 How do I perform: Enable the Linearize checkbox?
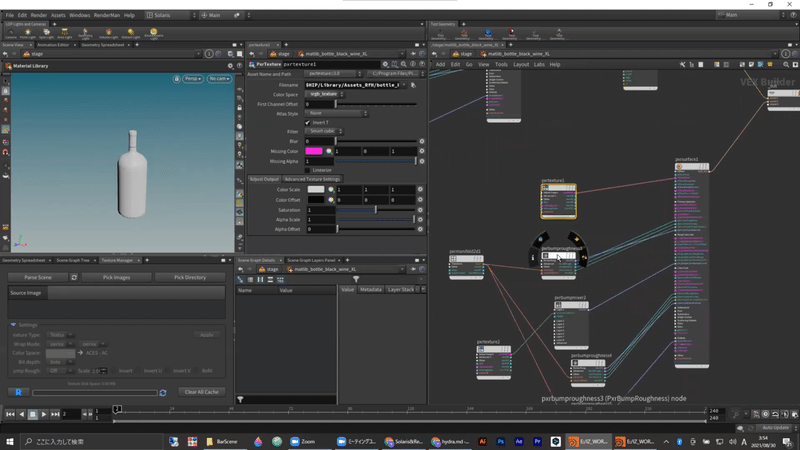point(307,169)
